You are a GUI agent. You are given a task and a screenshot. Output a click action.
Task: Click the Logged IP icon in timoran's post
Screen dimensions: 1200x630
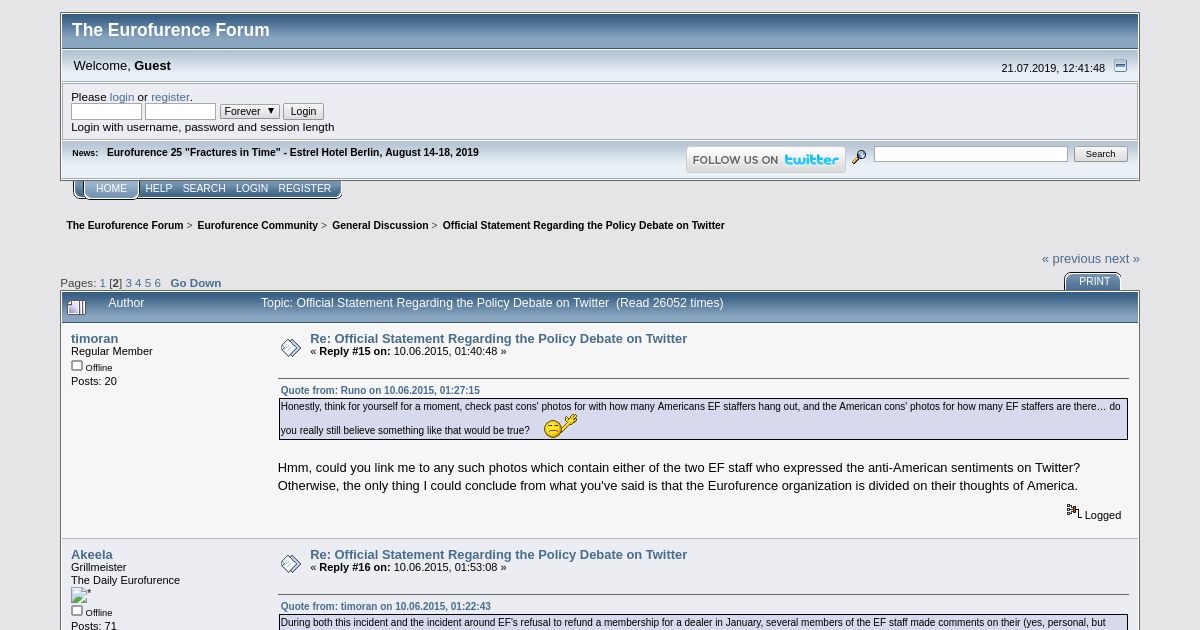point(1073,511)
